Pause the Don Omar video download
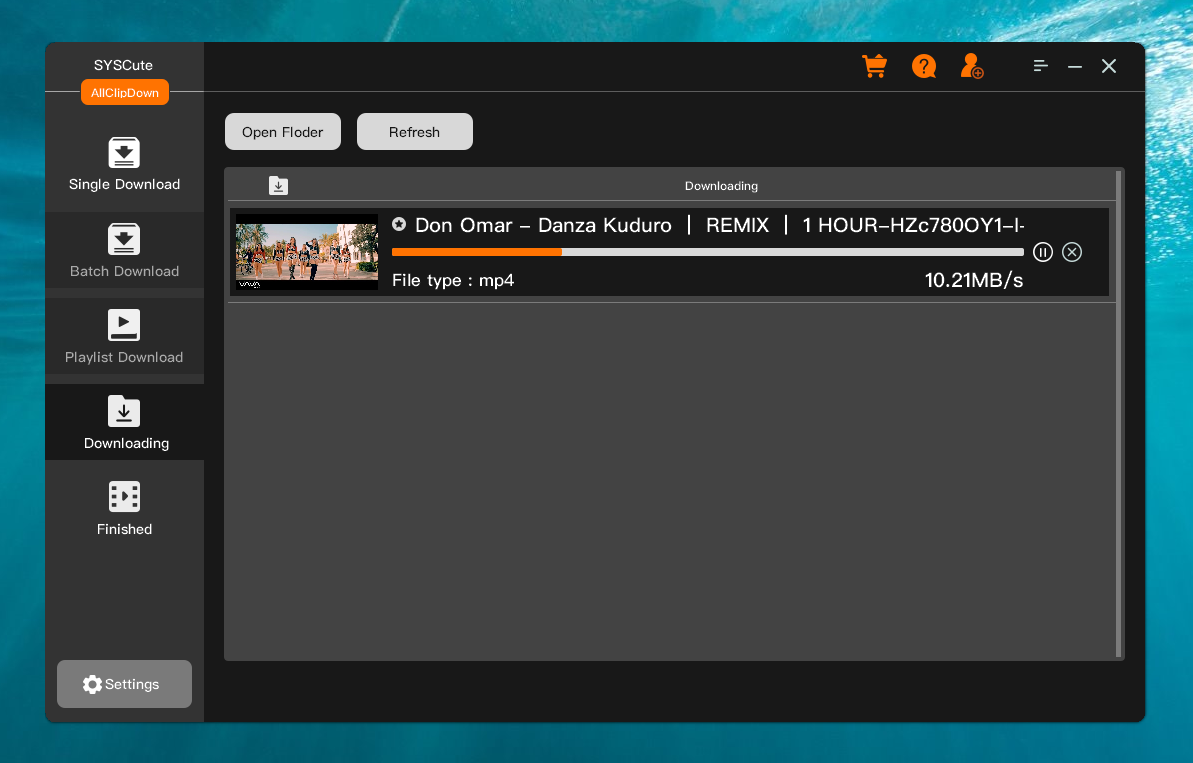 coord(1043,252)
